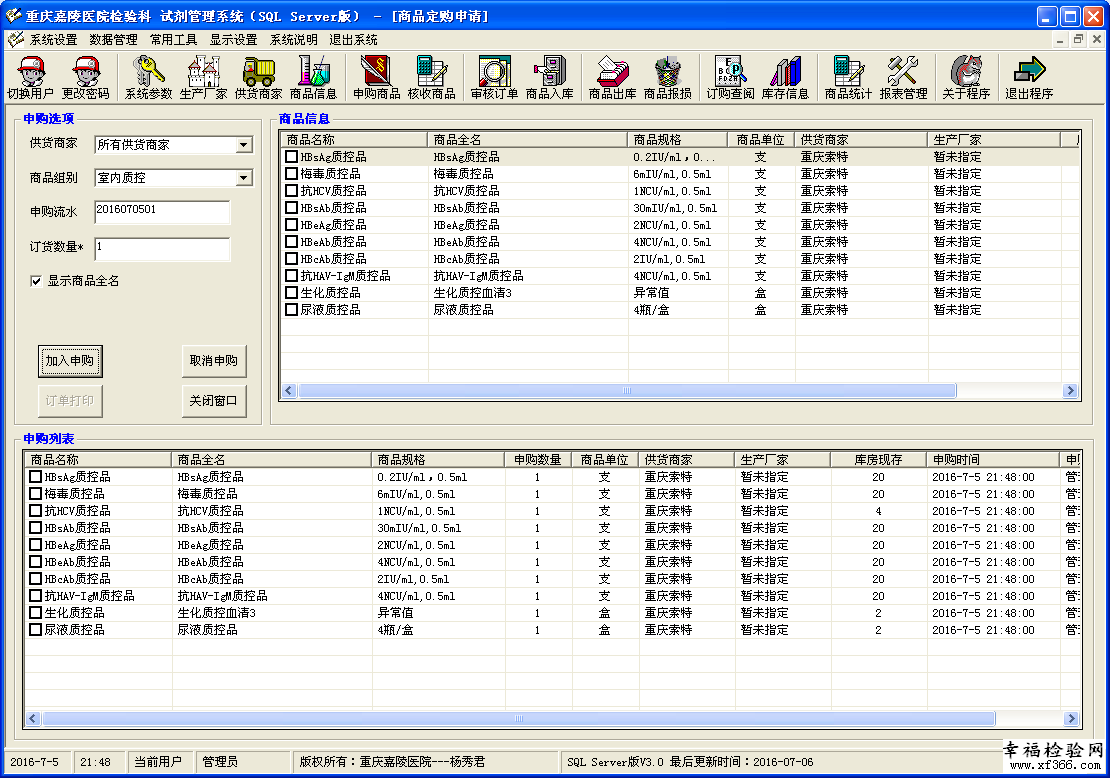Click 申购数量 column header in 申购列表
Viewport: 1110px width, 778px height.
[538, 459]
